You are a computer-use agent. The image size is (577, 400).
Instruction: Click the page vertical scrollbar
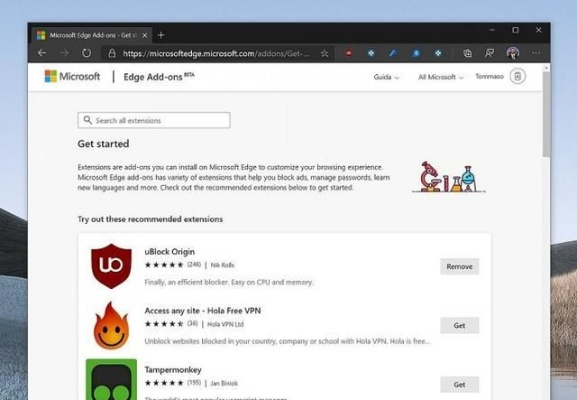[546, 114]
